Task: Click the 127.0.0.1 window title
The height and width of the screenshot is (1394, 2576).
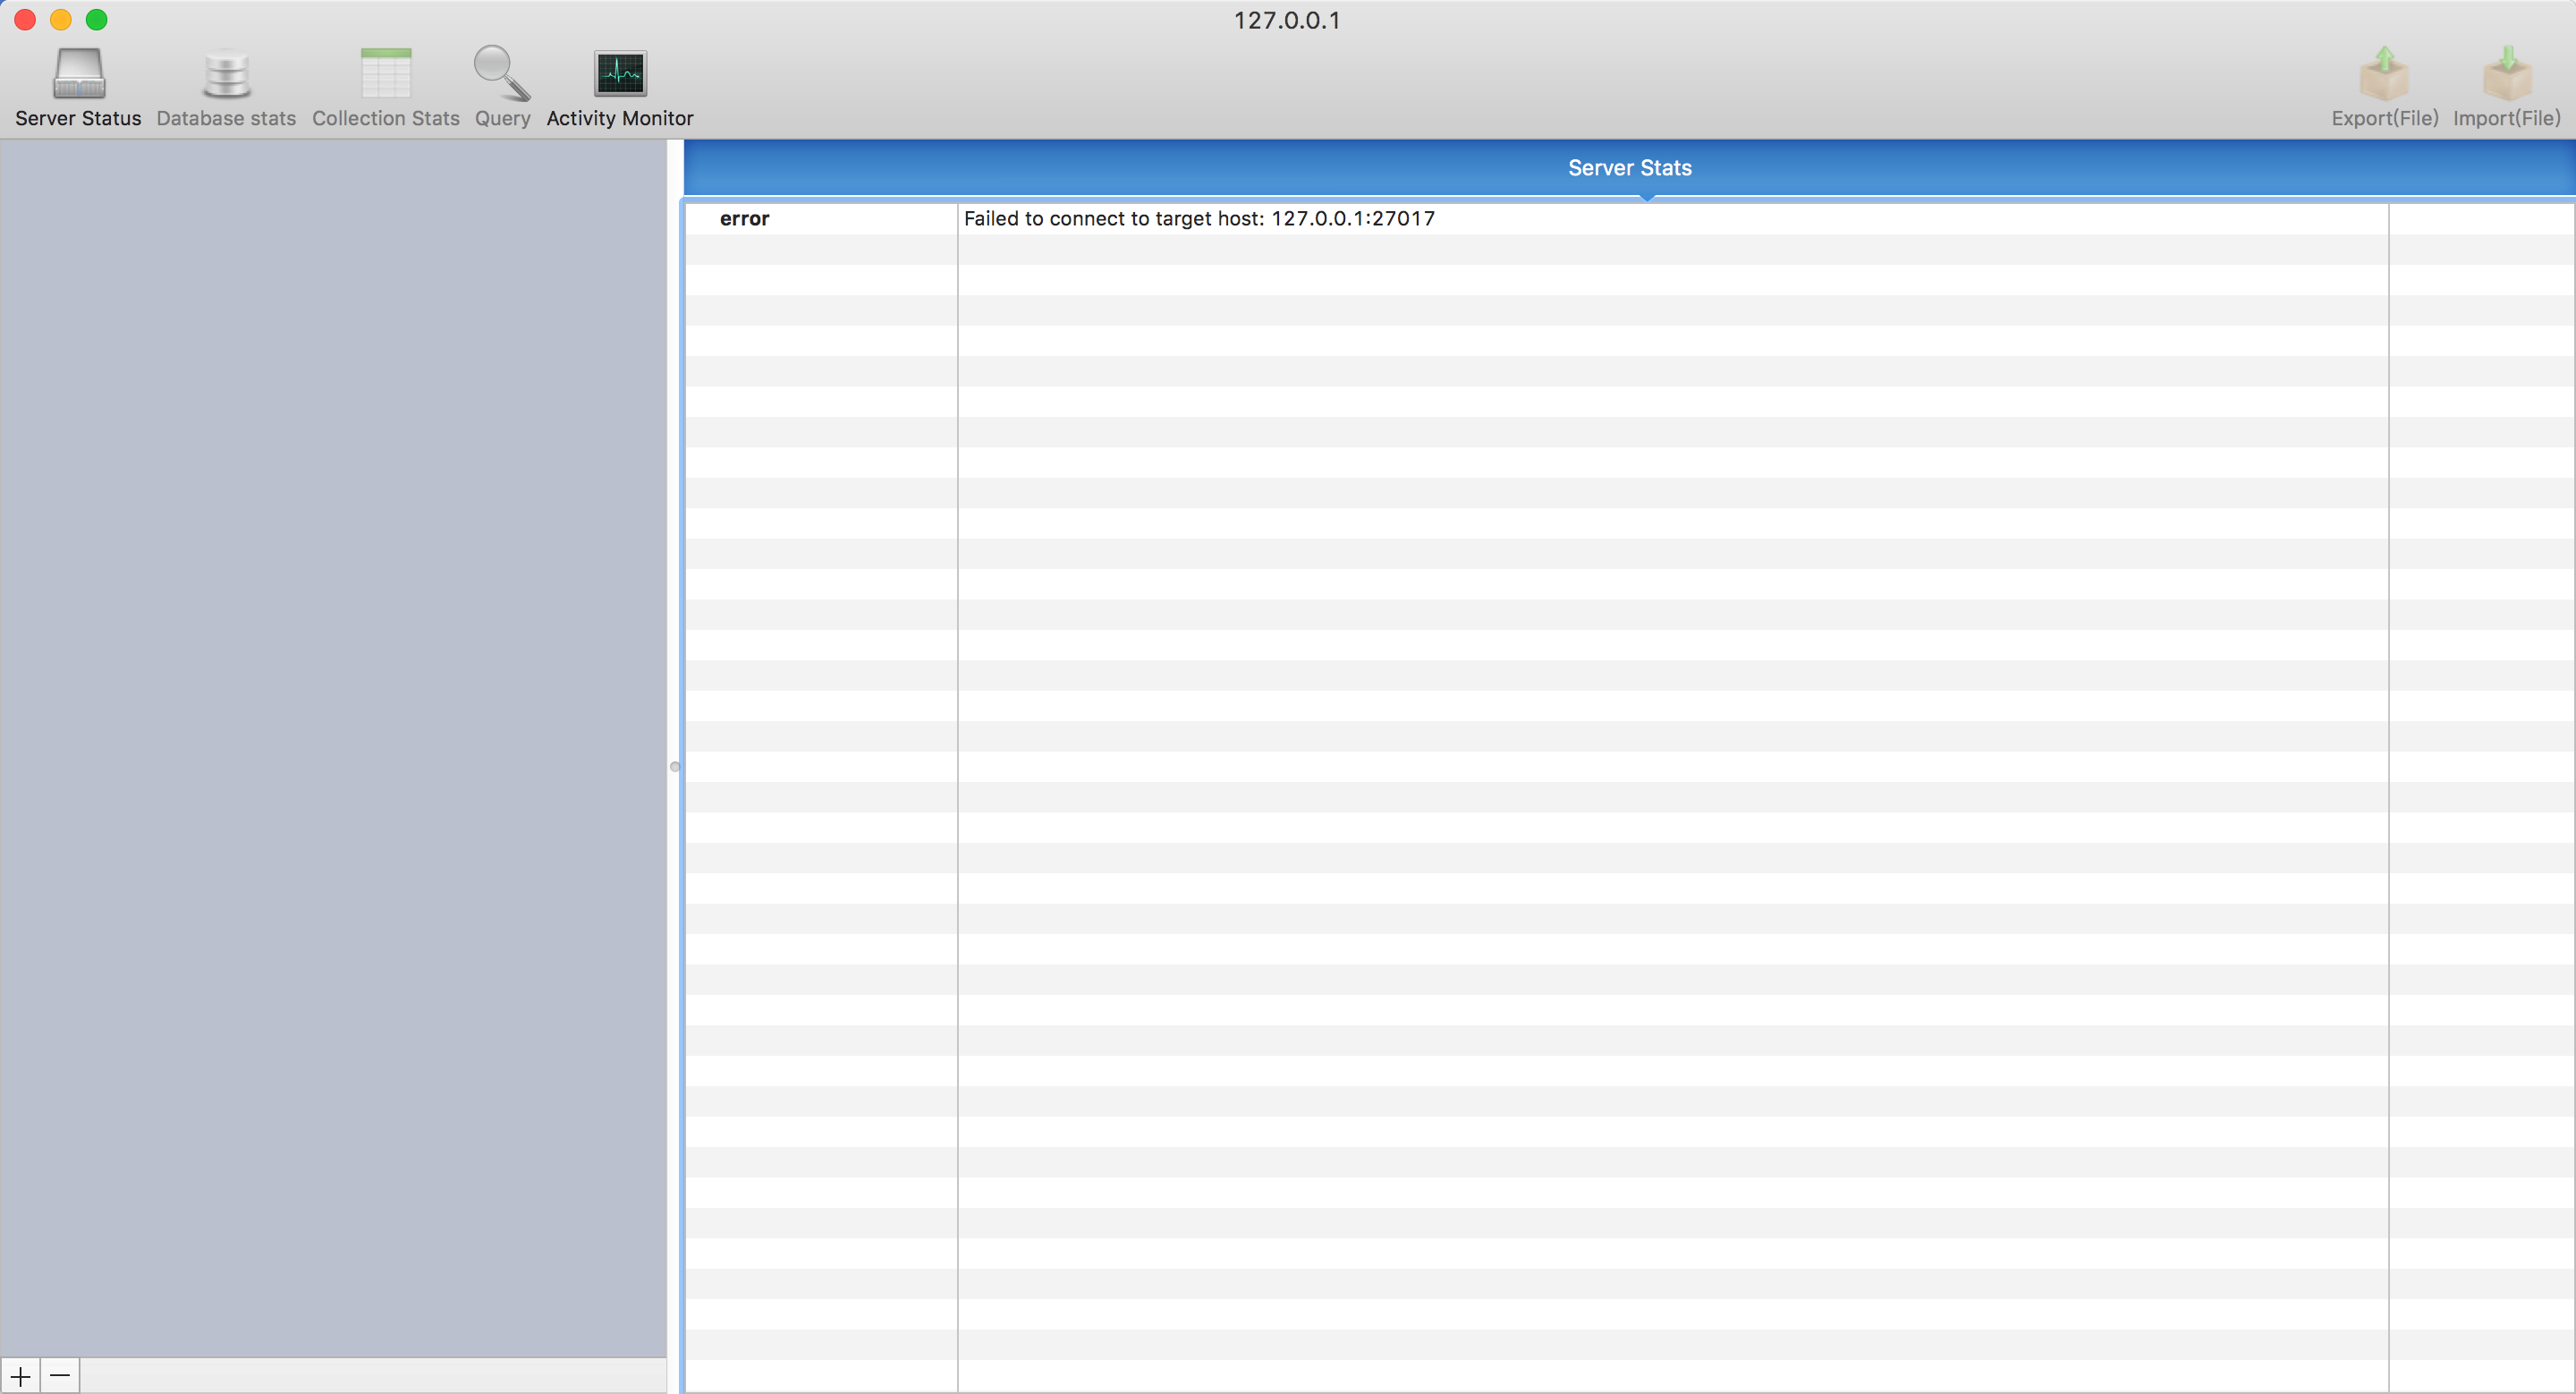Action: click(x=1286, y=20)
